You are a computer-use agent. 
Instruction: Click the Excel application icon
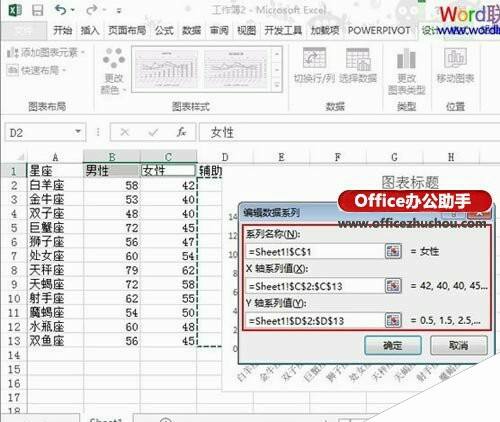coord(14,10)
